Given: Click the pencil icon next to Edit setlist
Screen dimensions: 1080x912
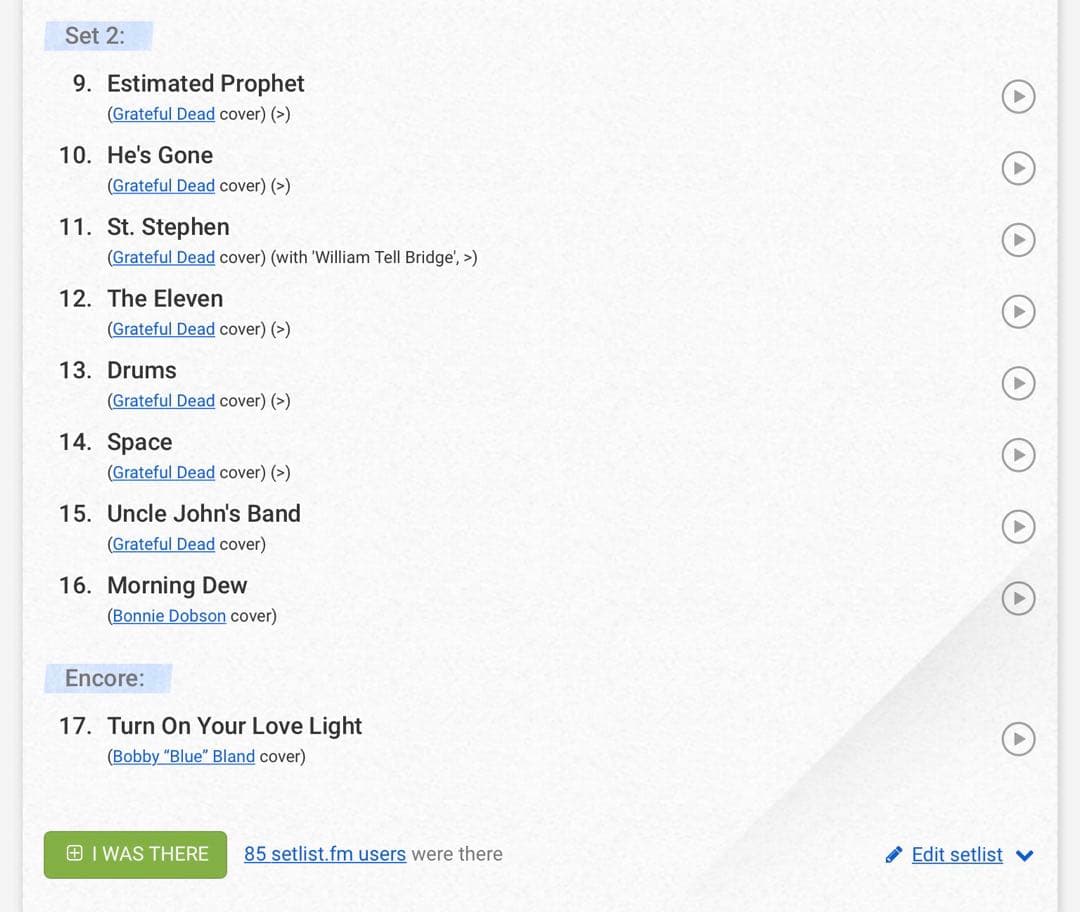Looking at the screenshot, I should 893,855.
